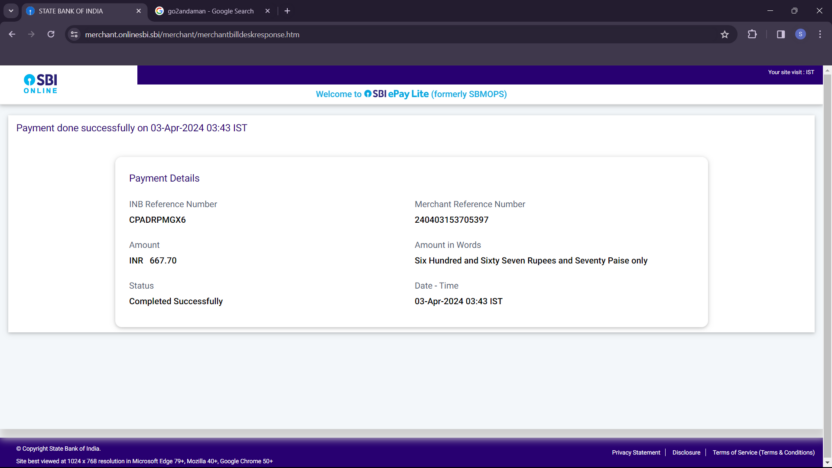This screenshot has height=468, width=832.
Task: Click the Your site visit IST text
Action: click(791, 72)
